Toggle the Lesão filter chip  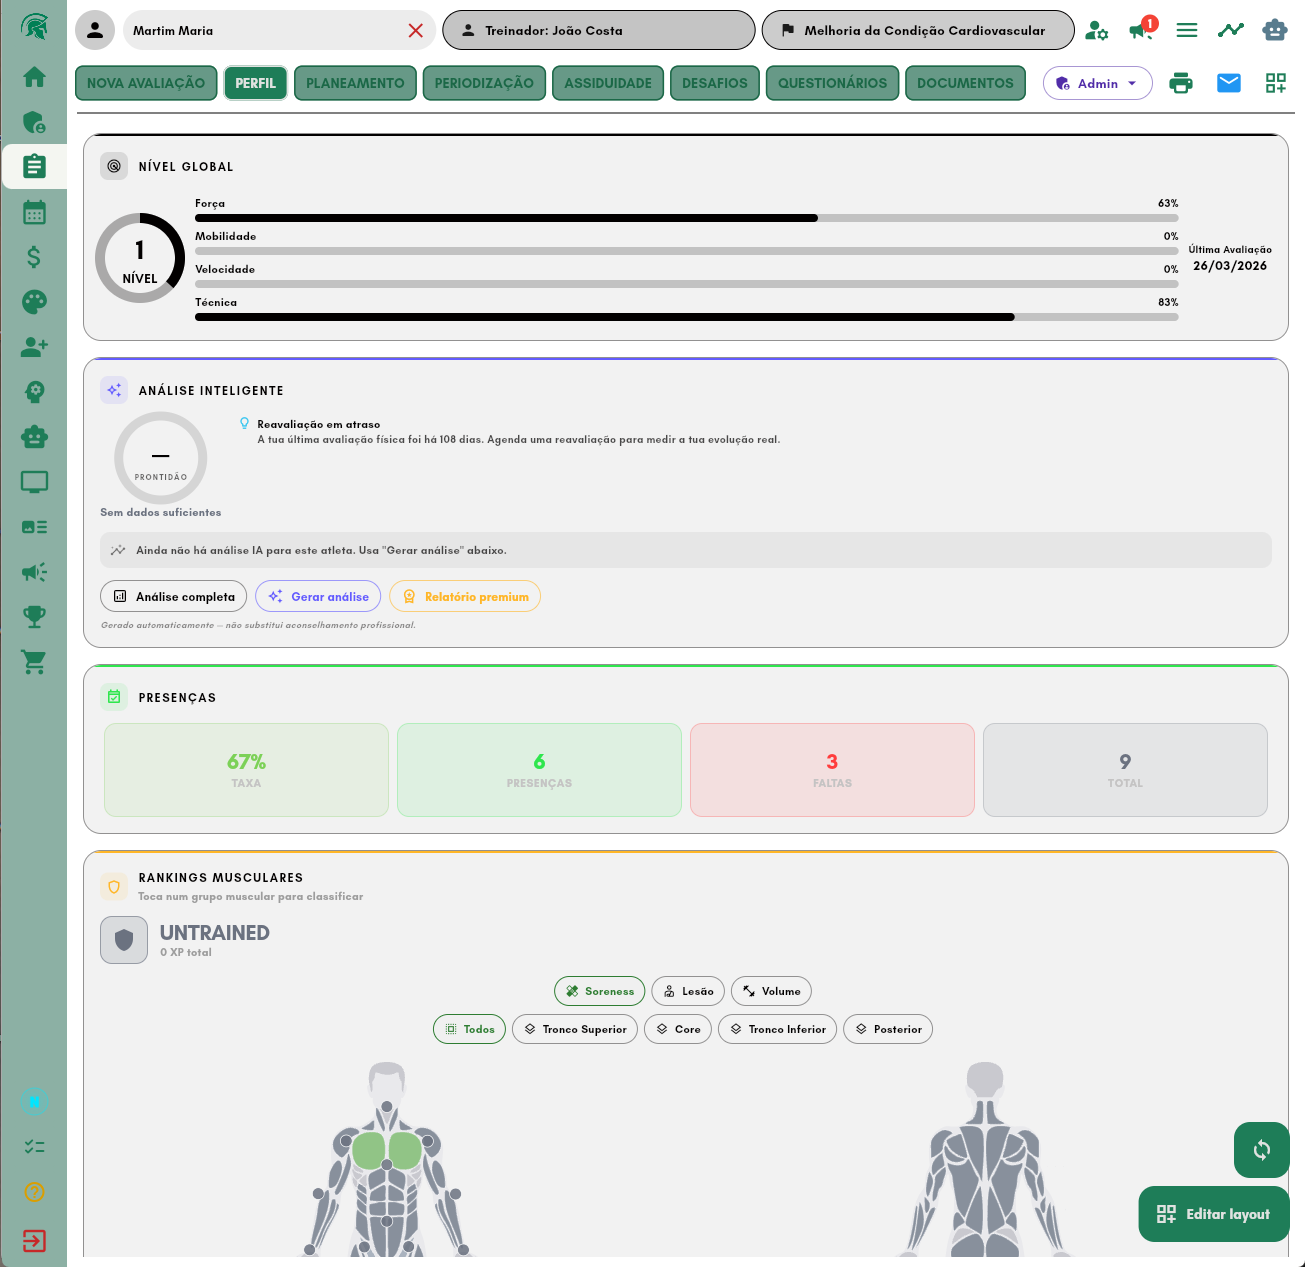point(688,991)
